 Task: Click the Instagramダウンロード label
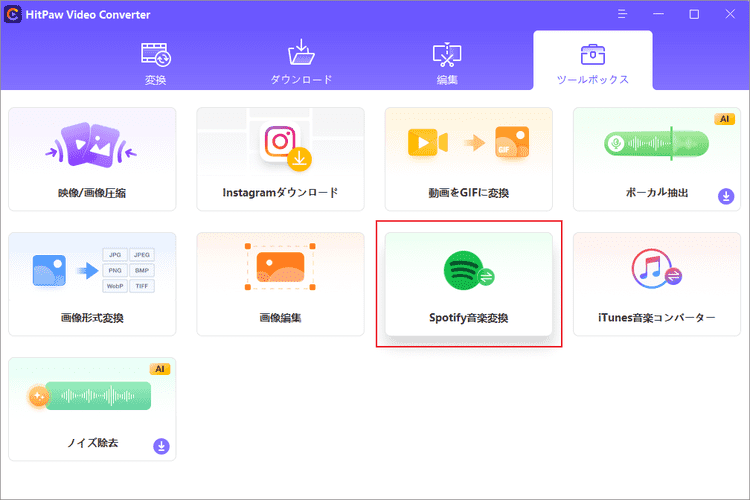click(x=280, y=193)
